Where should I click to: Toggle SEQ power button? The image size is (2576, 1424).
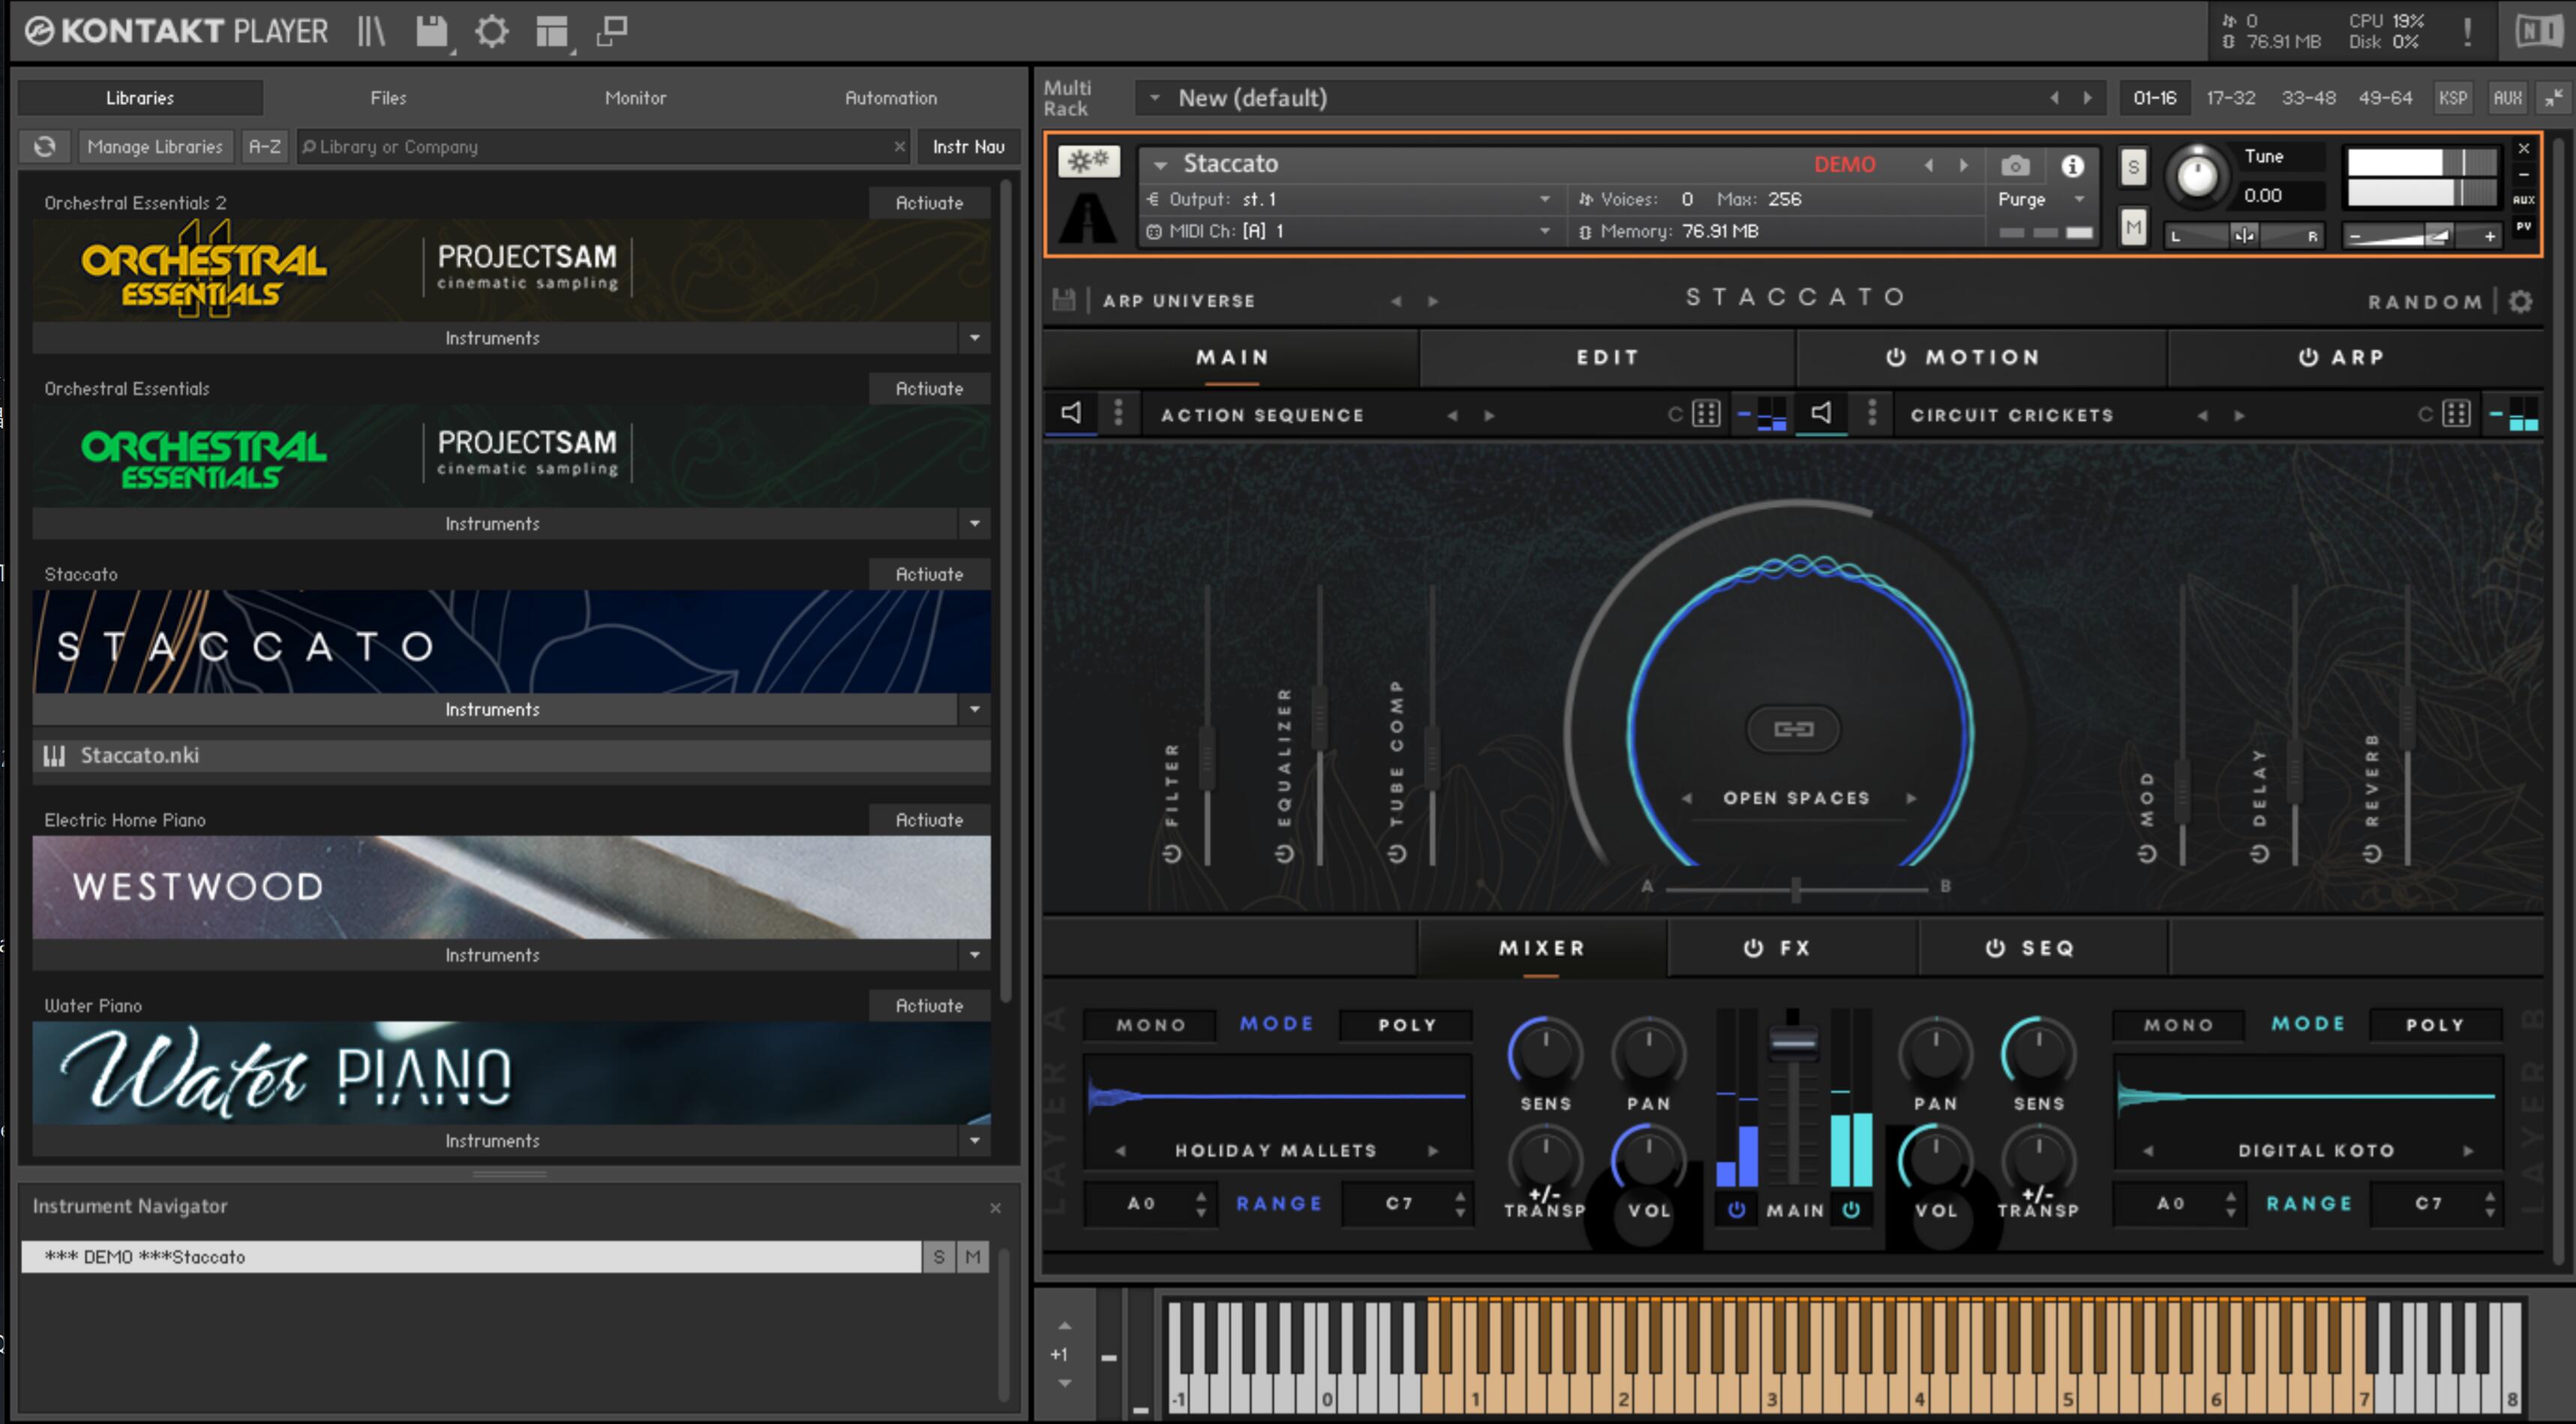[1995, 948]
